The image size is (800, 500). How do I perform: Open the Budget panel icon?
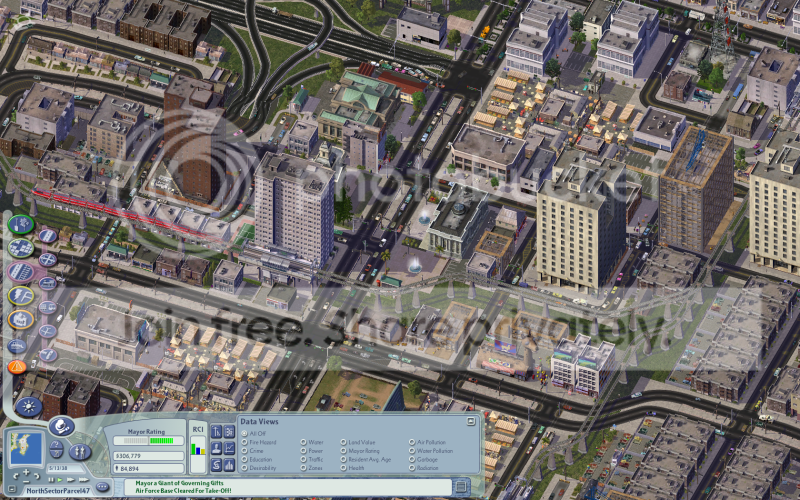coord(216,465)
